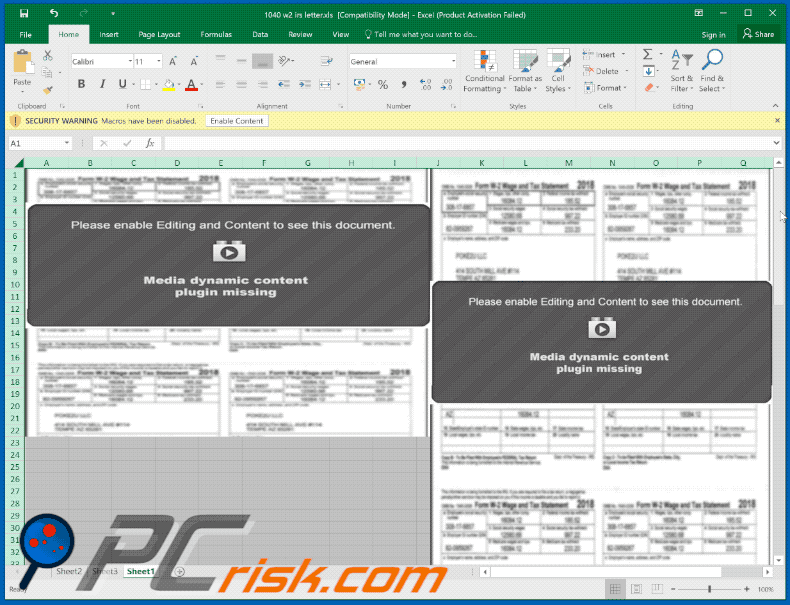790x605 pixels.
Task: Click the Comma Style icon
Action: pos(404,85)
